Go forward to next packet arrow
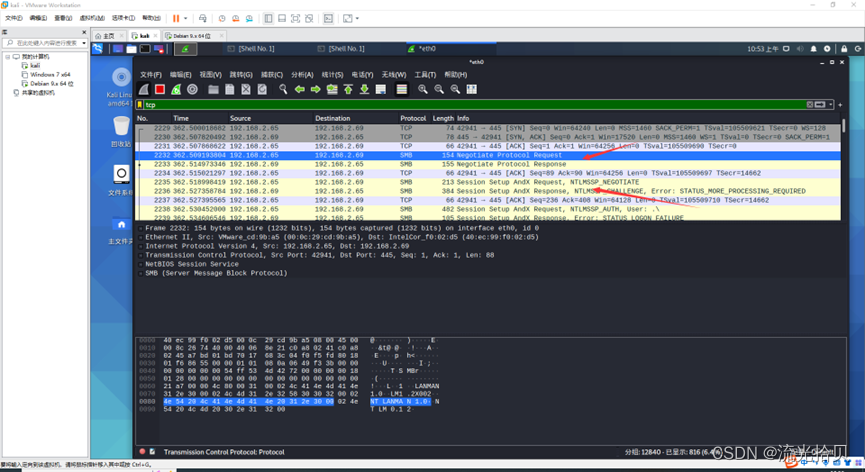865x472 pixels. pyautogui.click(x=316, y=89)
